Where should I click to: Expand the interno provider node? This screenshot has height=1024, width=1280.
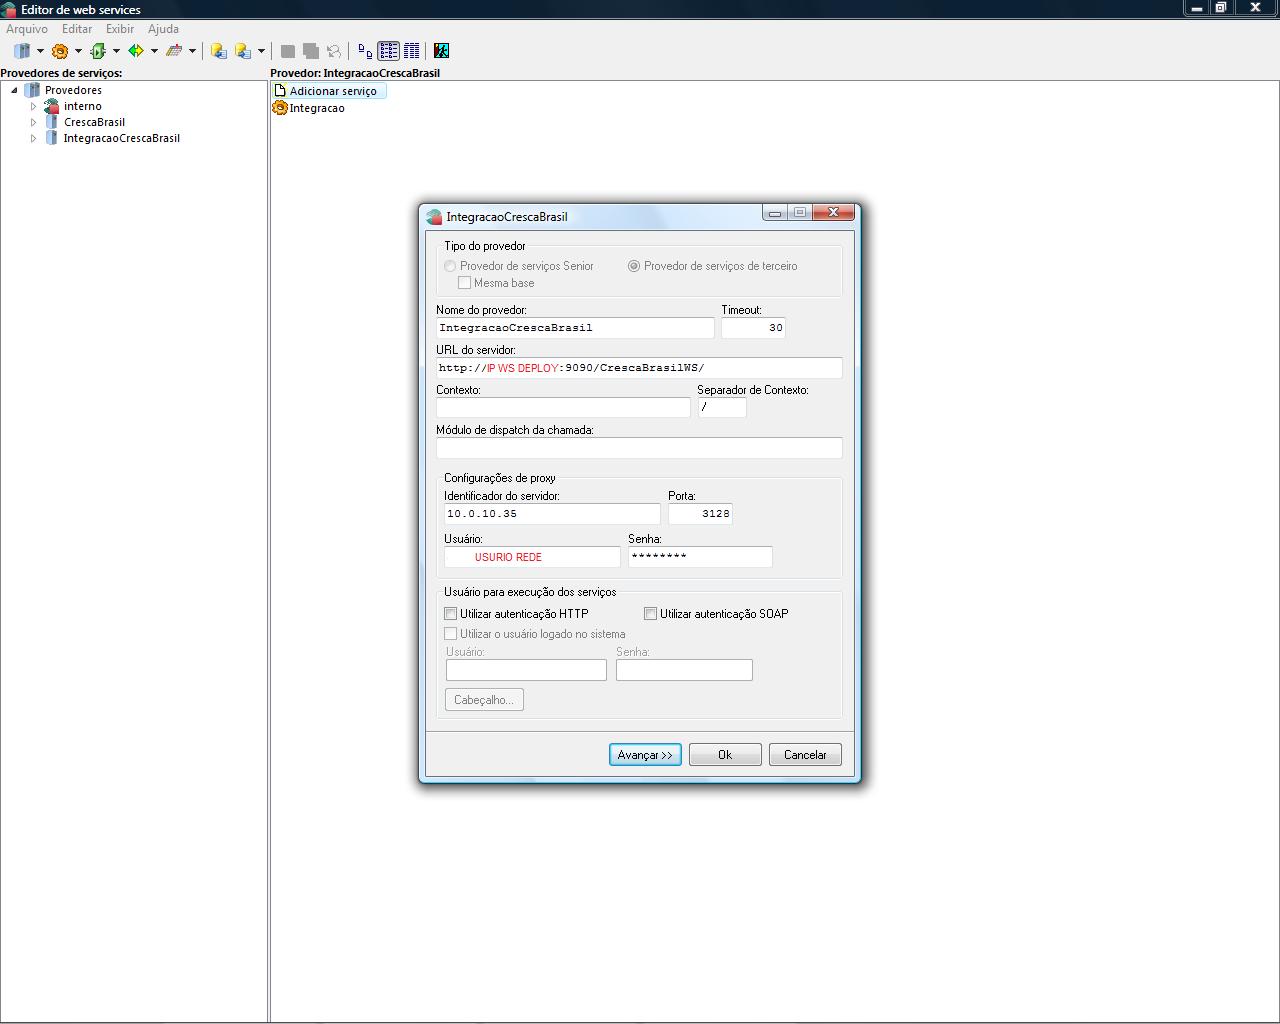pyautogui.click(x=33, y=106)
